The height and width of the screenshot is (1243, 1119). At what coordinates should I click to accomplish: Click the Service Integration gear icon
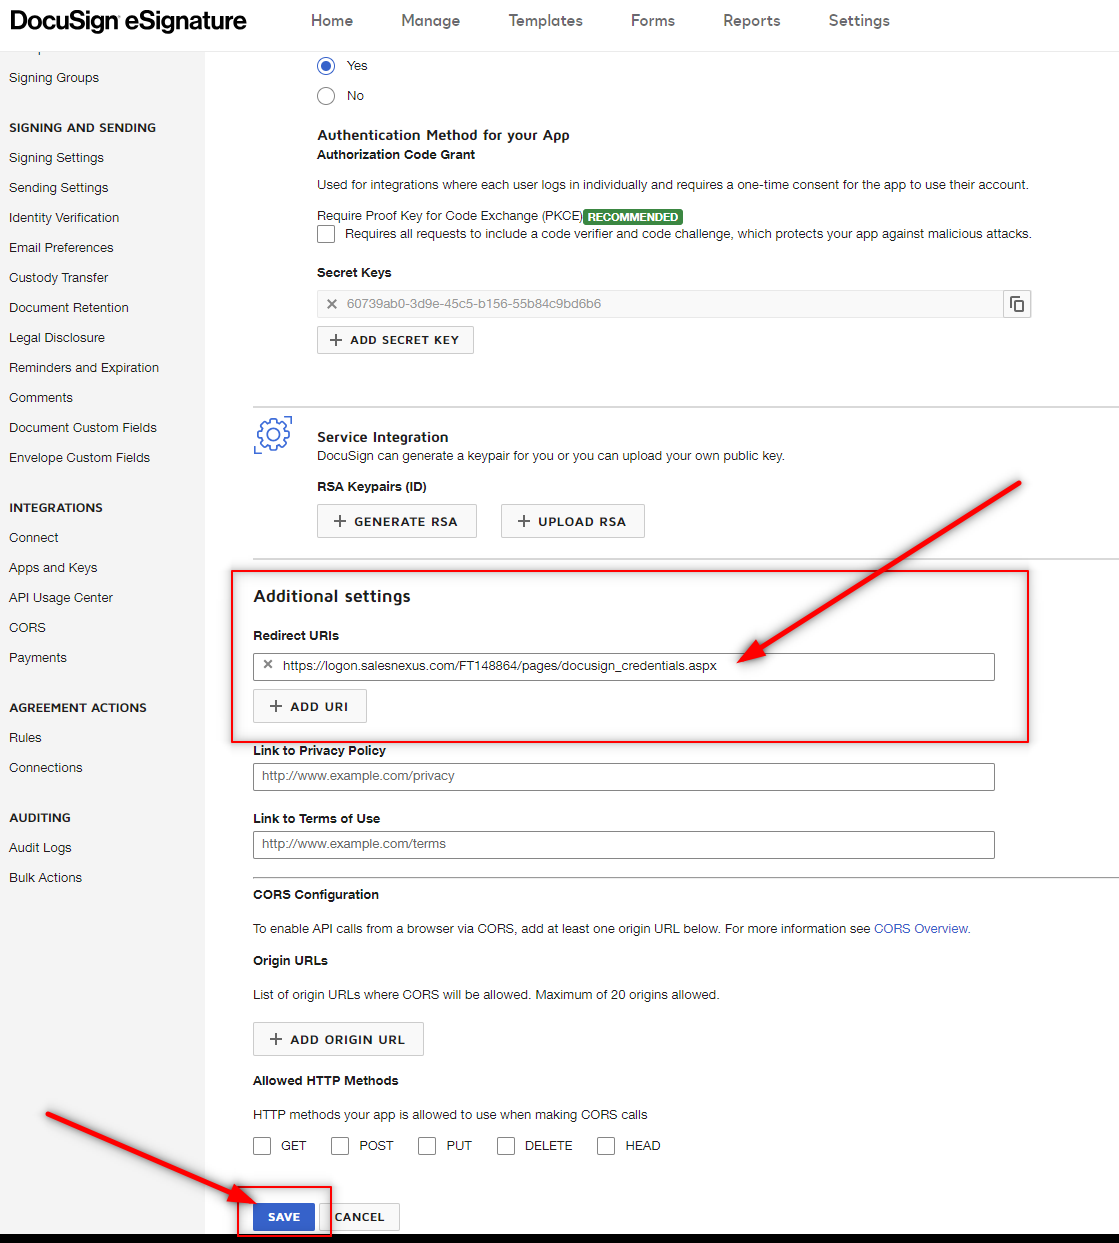(x=273, y=434)
